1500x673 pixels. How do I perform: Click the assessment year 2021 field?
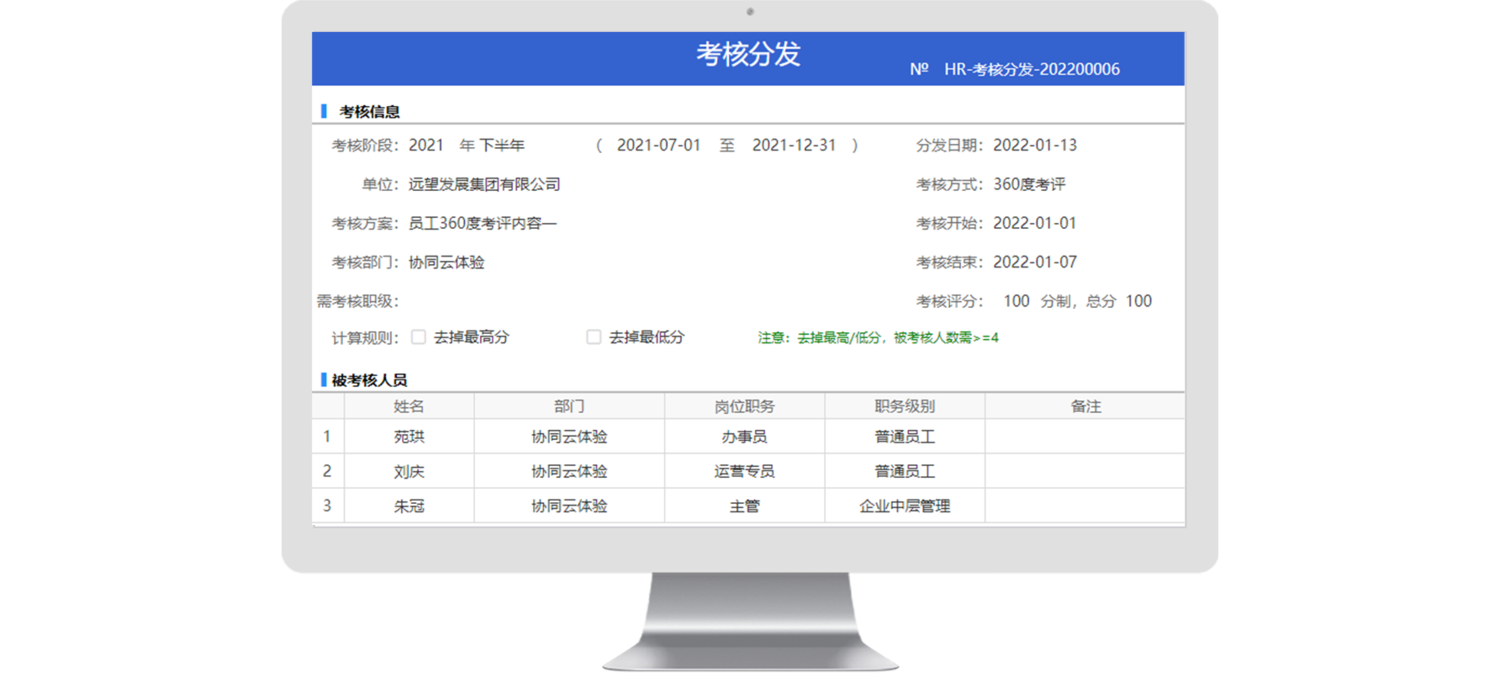(x=426, y=145)
